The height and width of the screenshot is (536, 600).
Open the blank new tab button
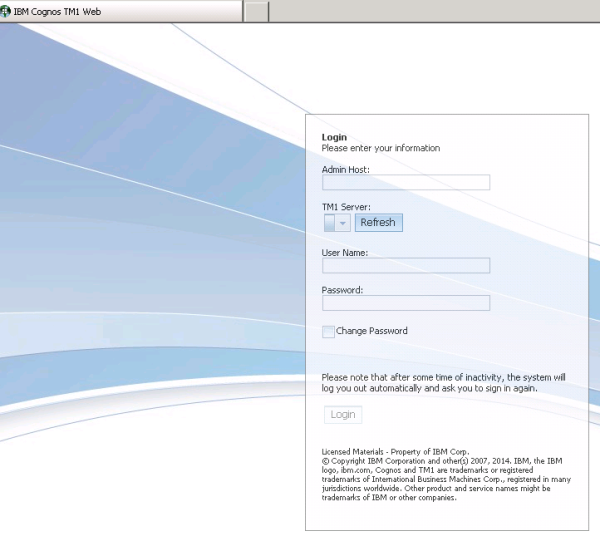point(256,12)
